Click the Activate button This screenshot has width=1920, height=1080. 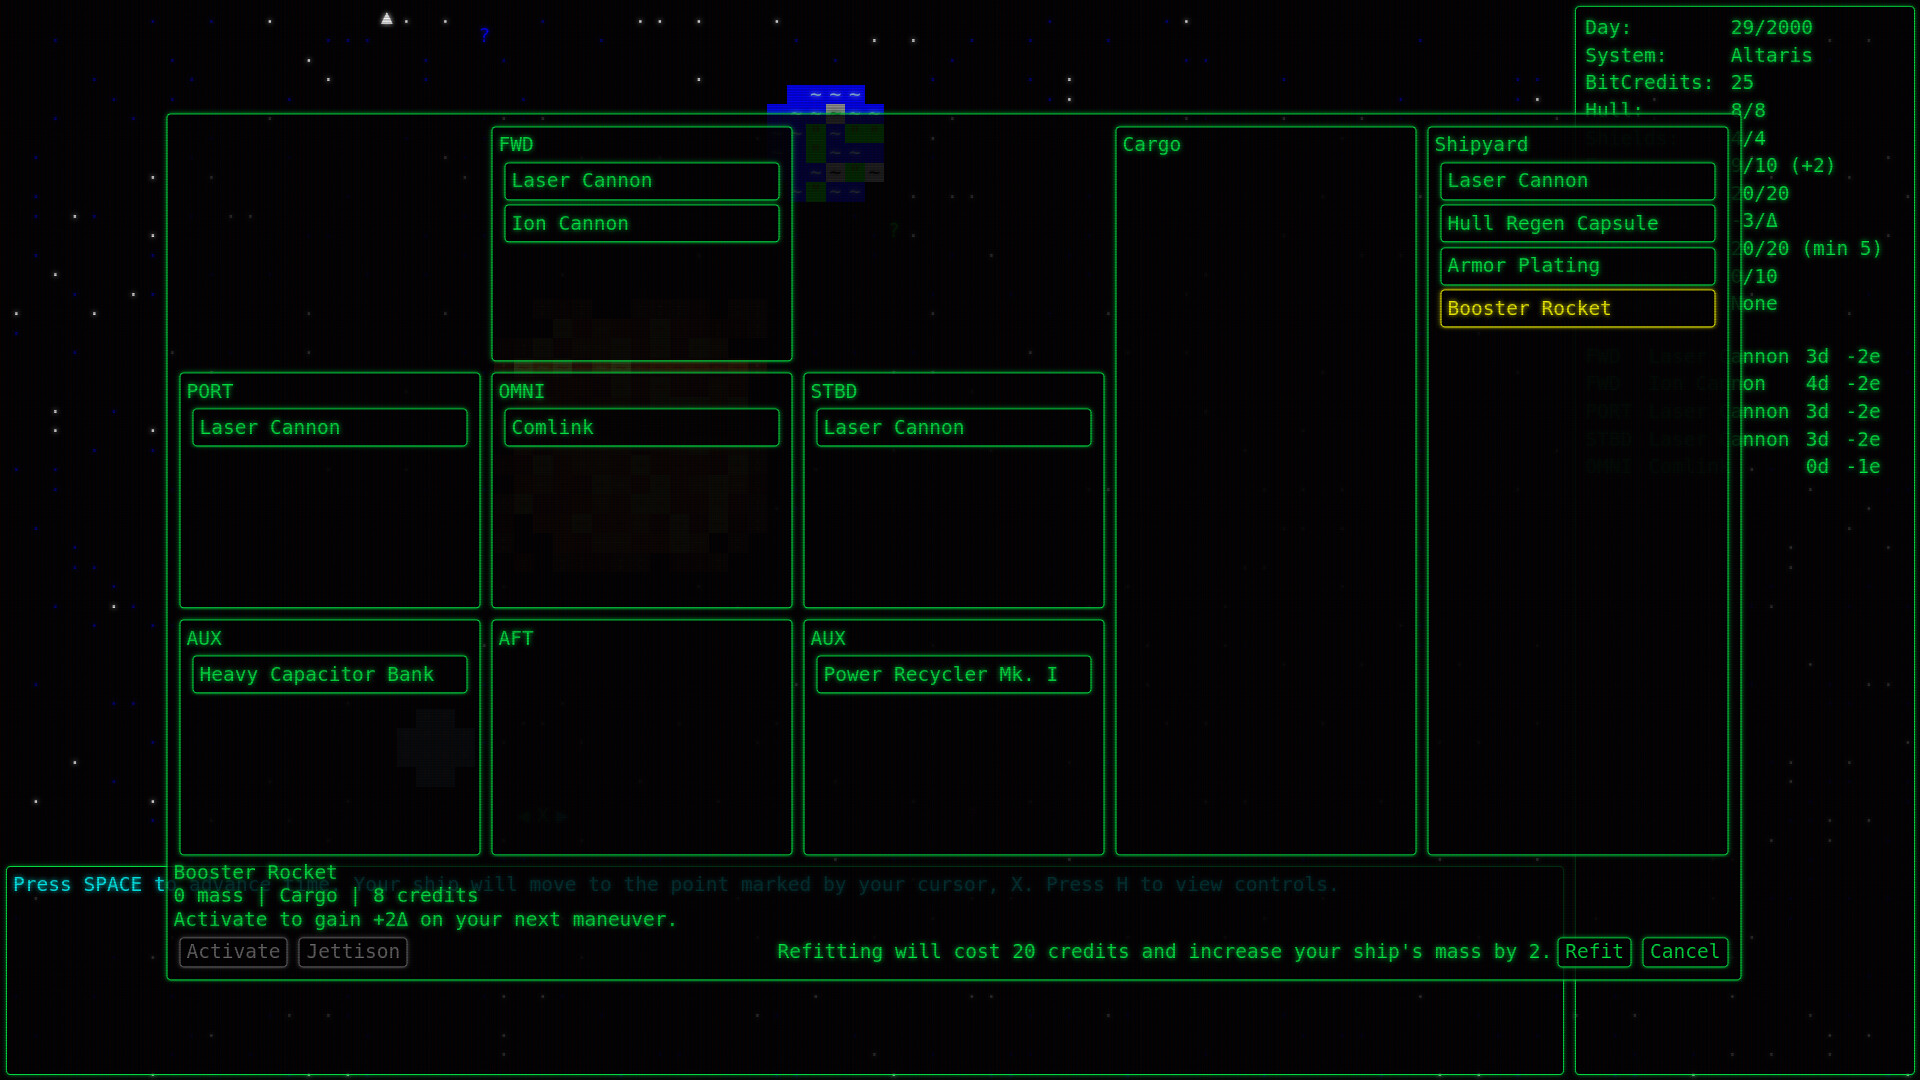click(x=233, y=951)
